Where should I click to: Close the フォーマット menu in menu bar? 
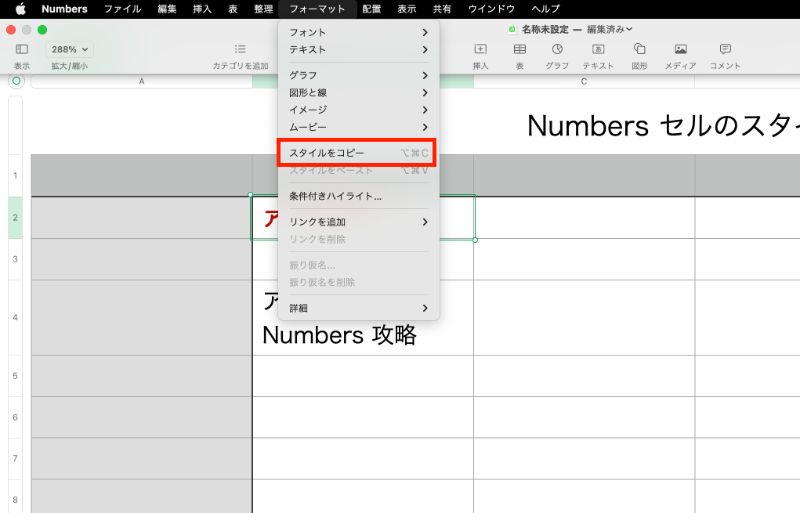(317, 9)
